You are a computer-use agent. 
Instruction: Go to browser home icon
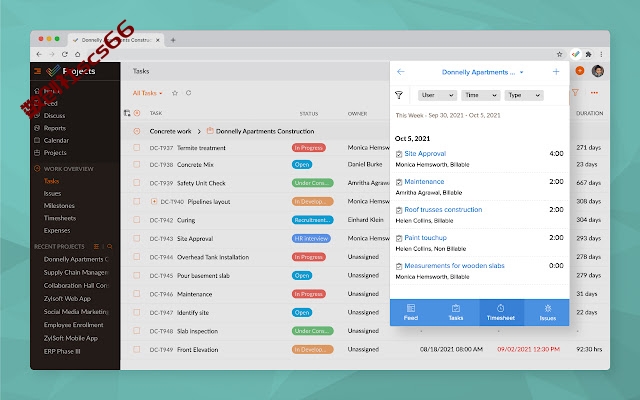click(x=78, y=54)
